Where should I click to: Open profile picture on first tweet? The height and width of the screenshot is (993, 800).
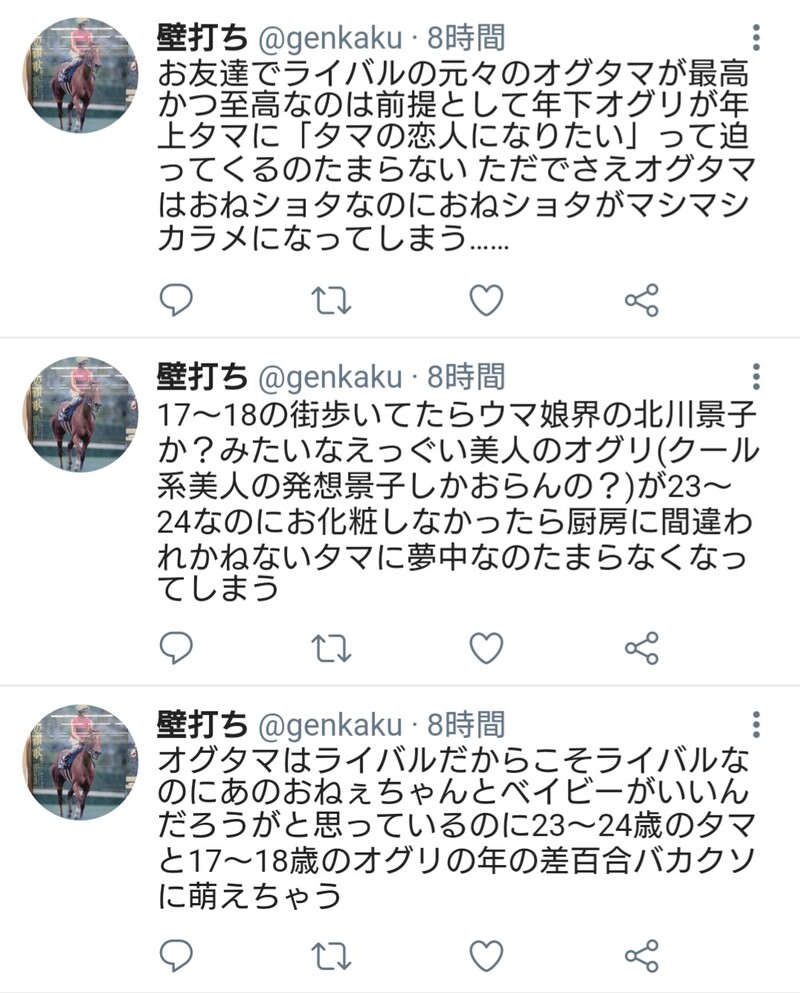(x=80, y=75)
